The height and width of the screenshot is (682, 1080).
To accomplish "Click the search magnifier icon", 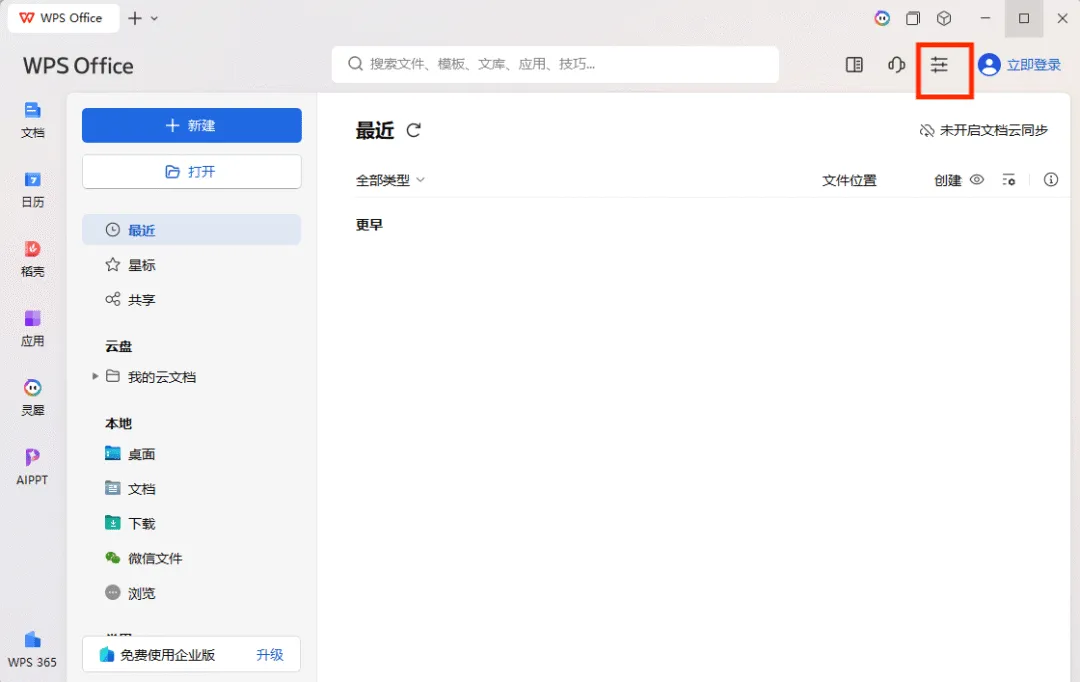I will click(x=355, y=64).
